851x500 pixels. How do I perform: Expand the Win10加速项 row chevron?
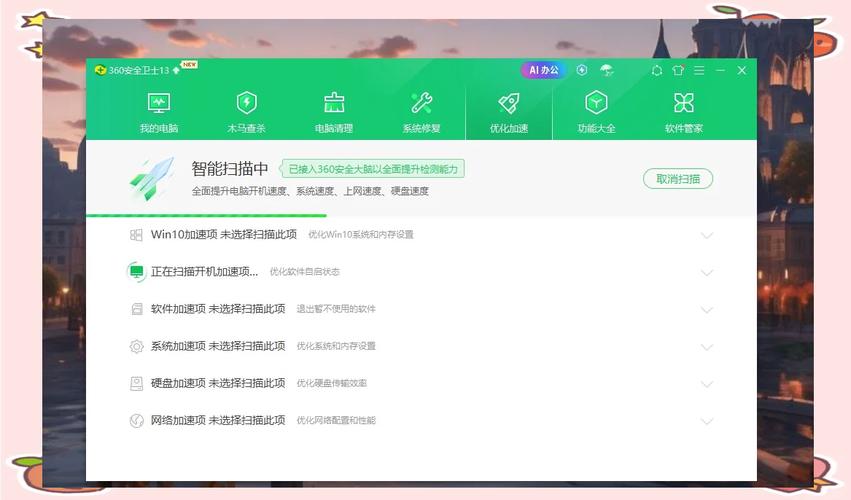coord(707,236)
